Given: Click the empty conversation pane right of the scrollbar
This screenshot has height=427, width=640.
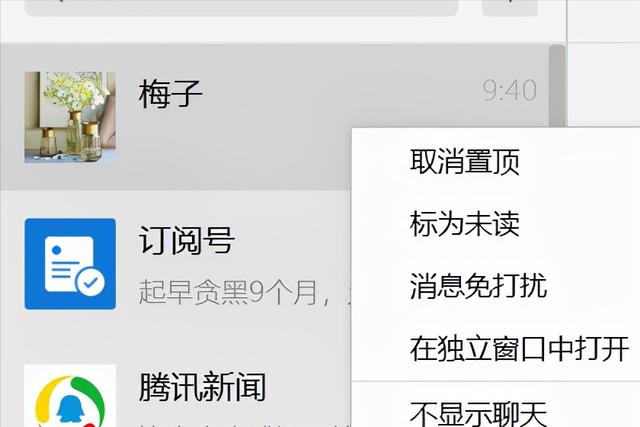Looking at the screenshot, I should click(604, 84).
